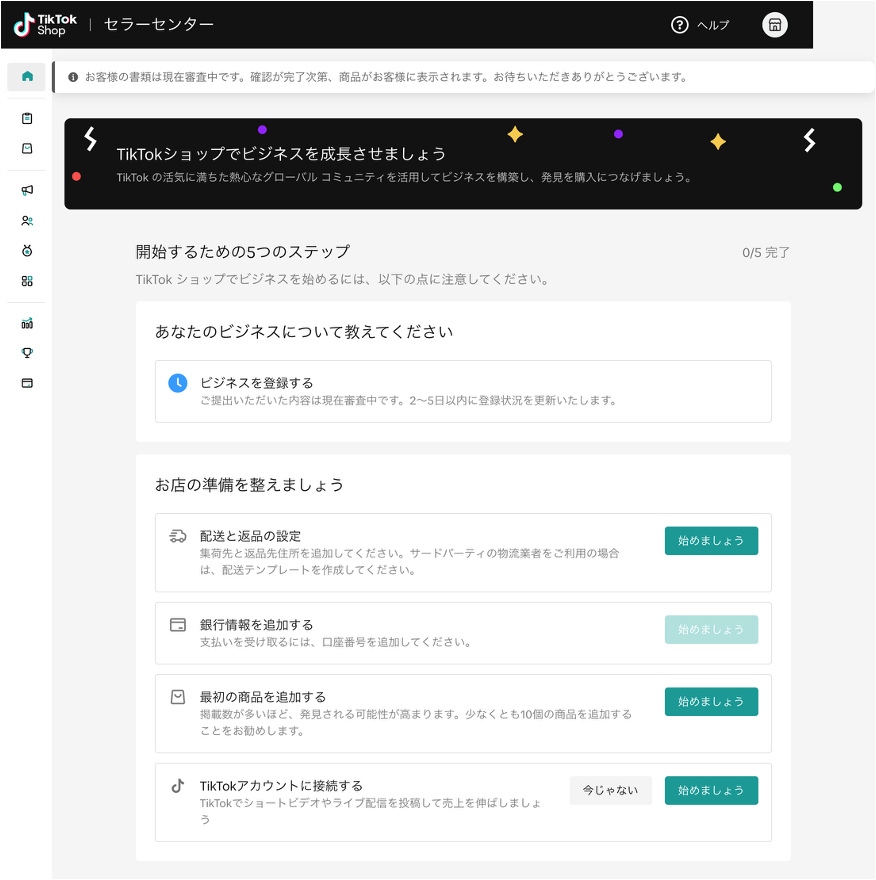The height and width of the screenshot is (880, 876).
Task: Open the Analytics chart icon in sidebar
Action: pos(27,323)
